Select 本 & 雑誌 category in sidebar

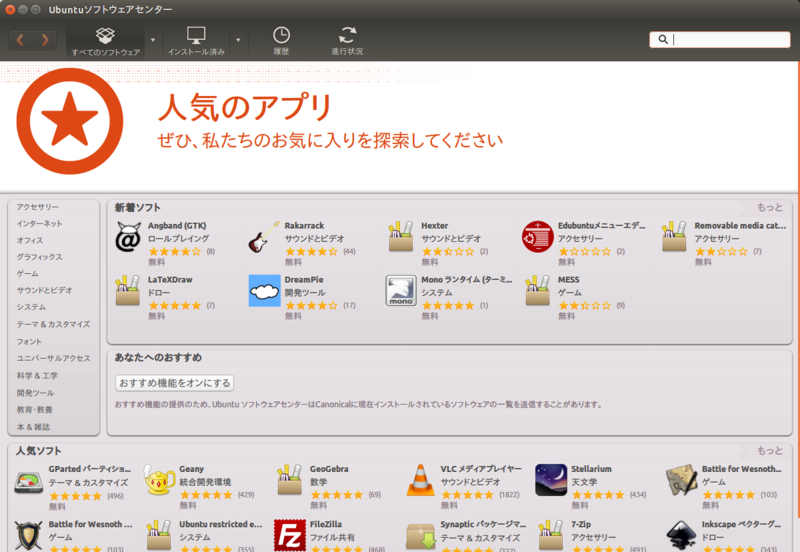[33, 427]
